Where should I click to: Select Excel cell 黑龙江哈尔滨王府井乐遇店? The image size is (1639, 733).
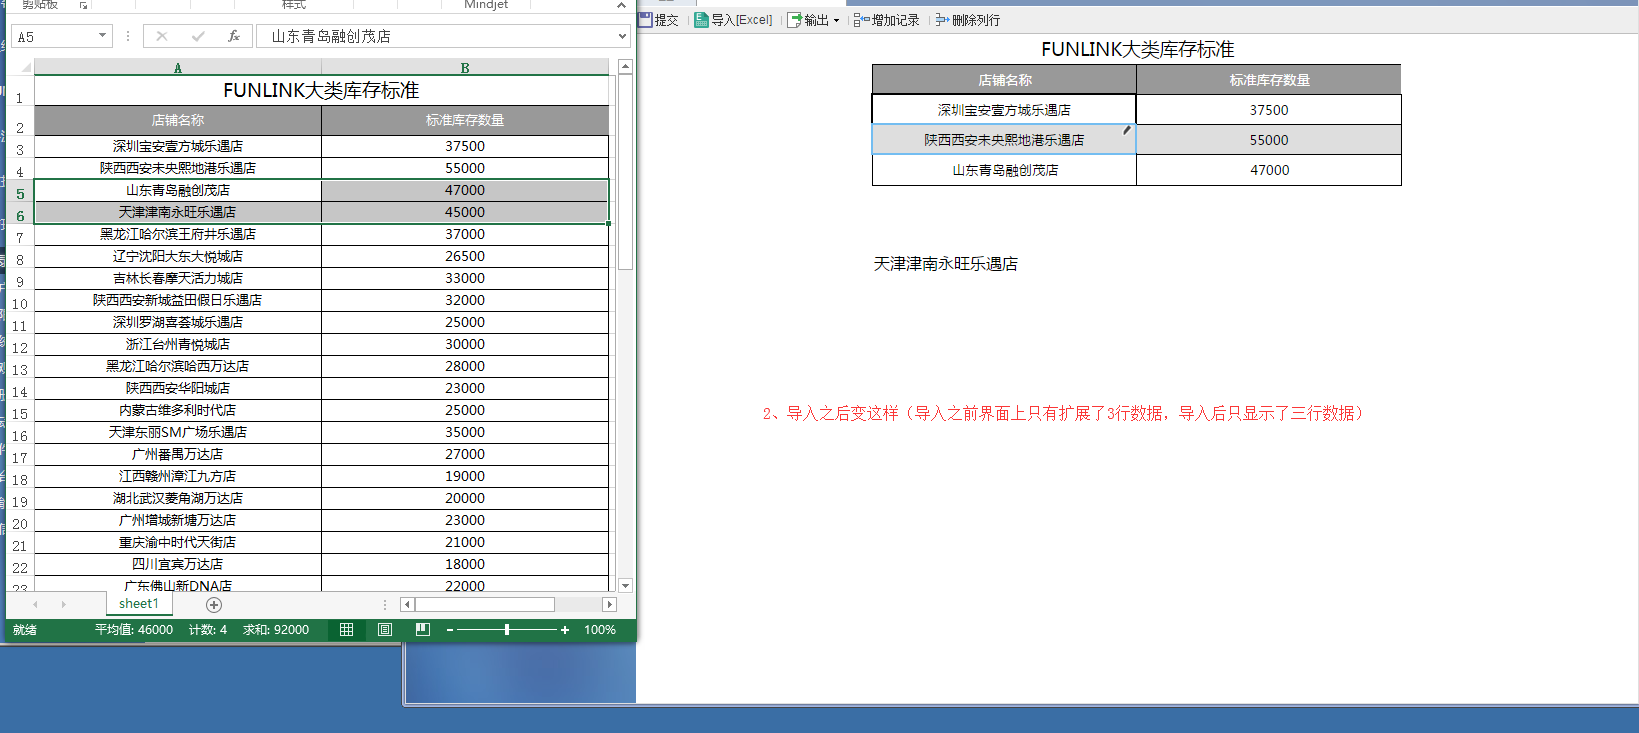178,234
